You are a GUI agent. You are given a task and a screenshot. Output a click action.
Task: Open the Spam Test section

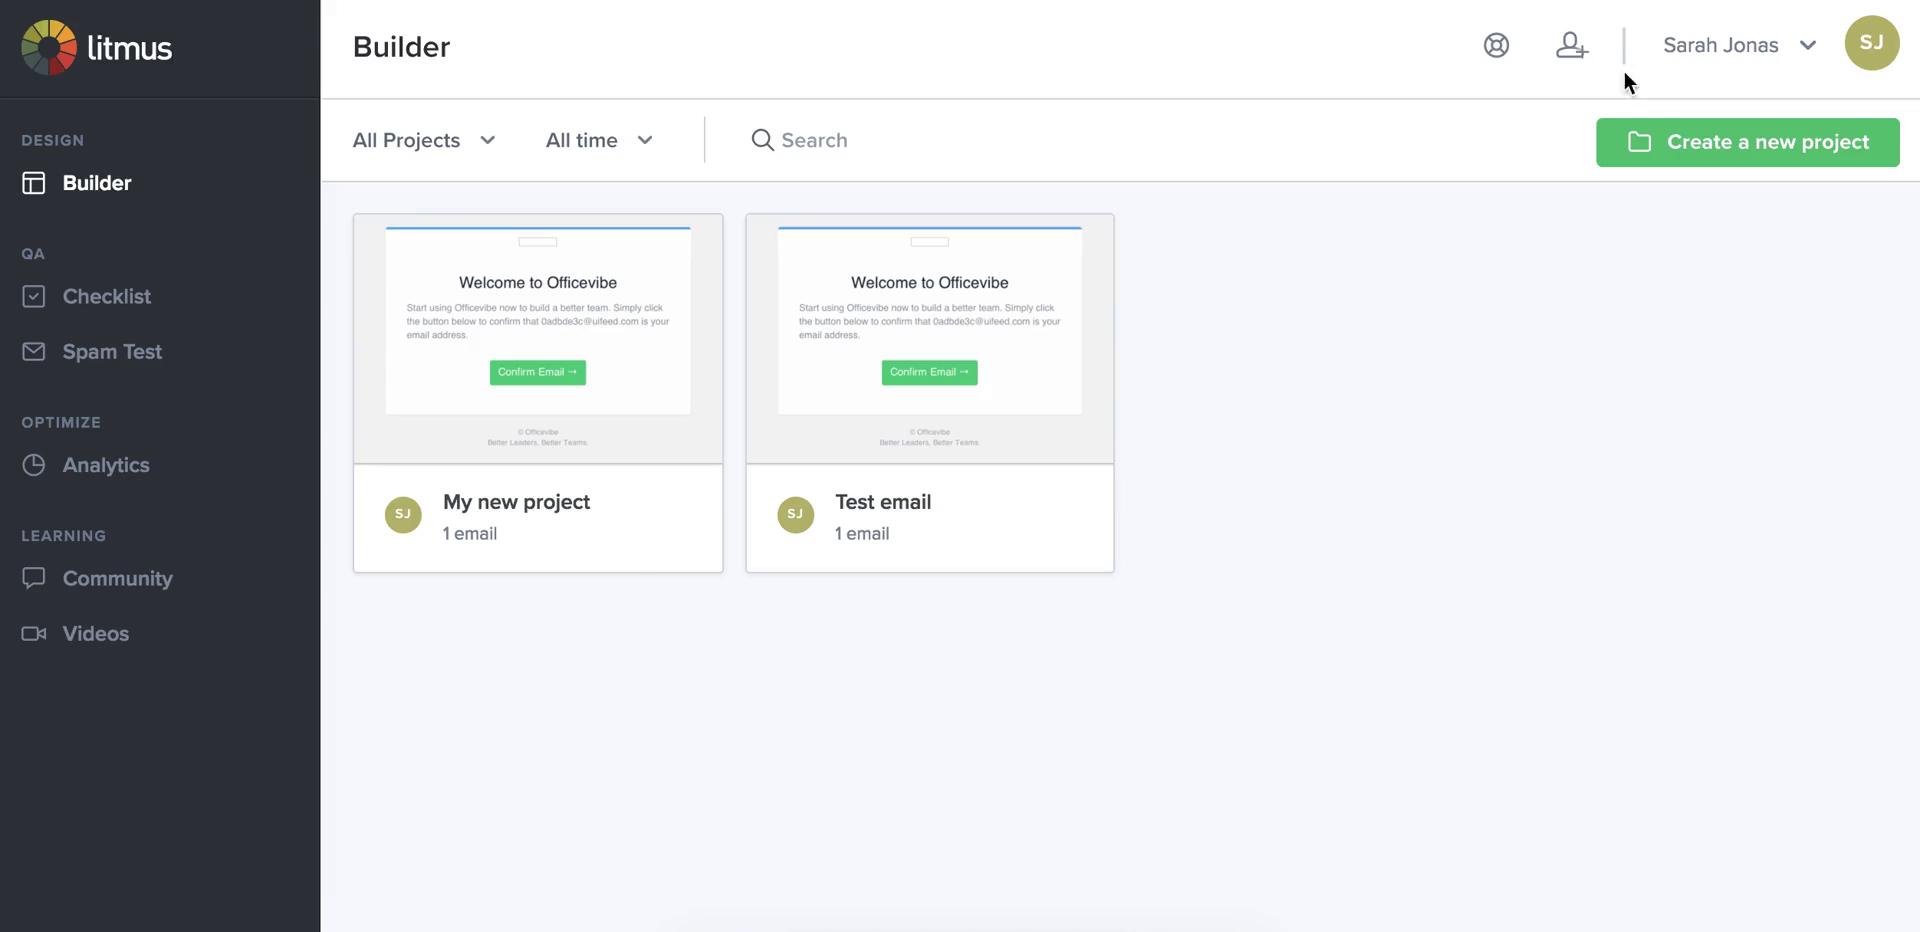point(112,351)
